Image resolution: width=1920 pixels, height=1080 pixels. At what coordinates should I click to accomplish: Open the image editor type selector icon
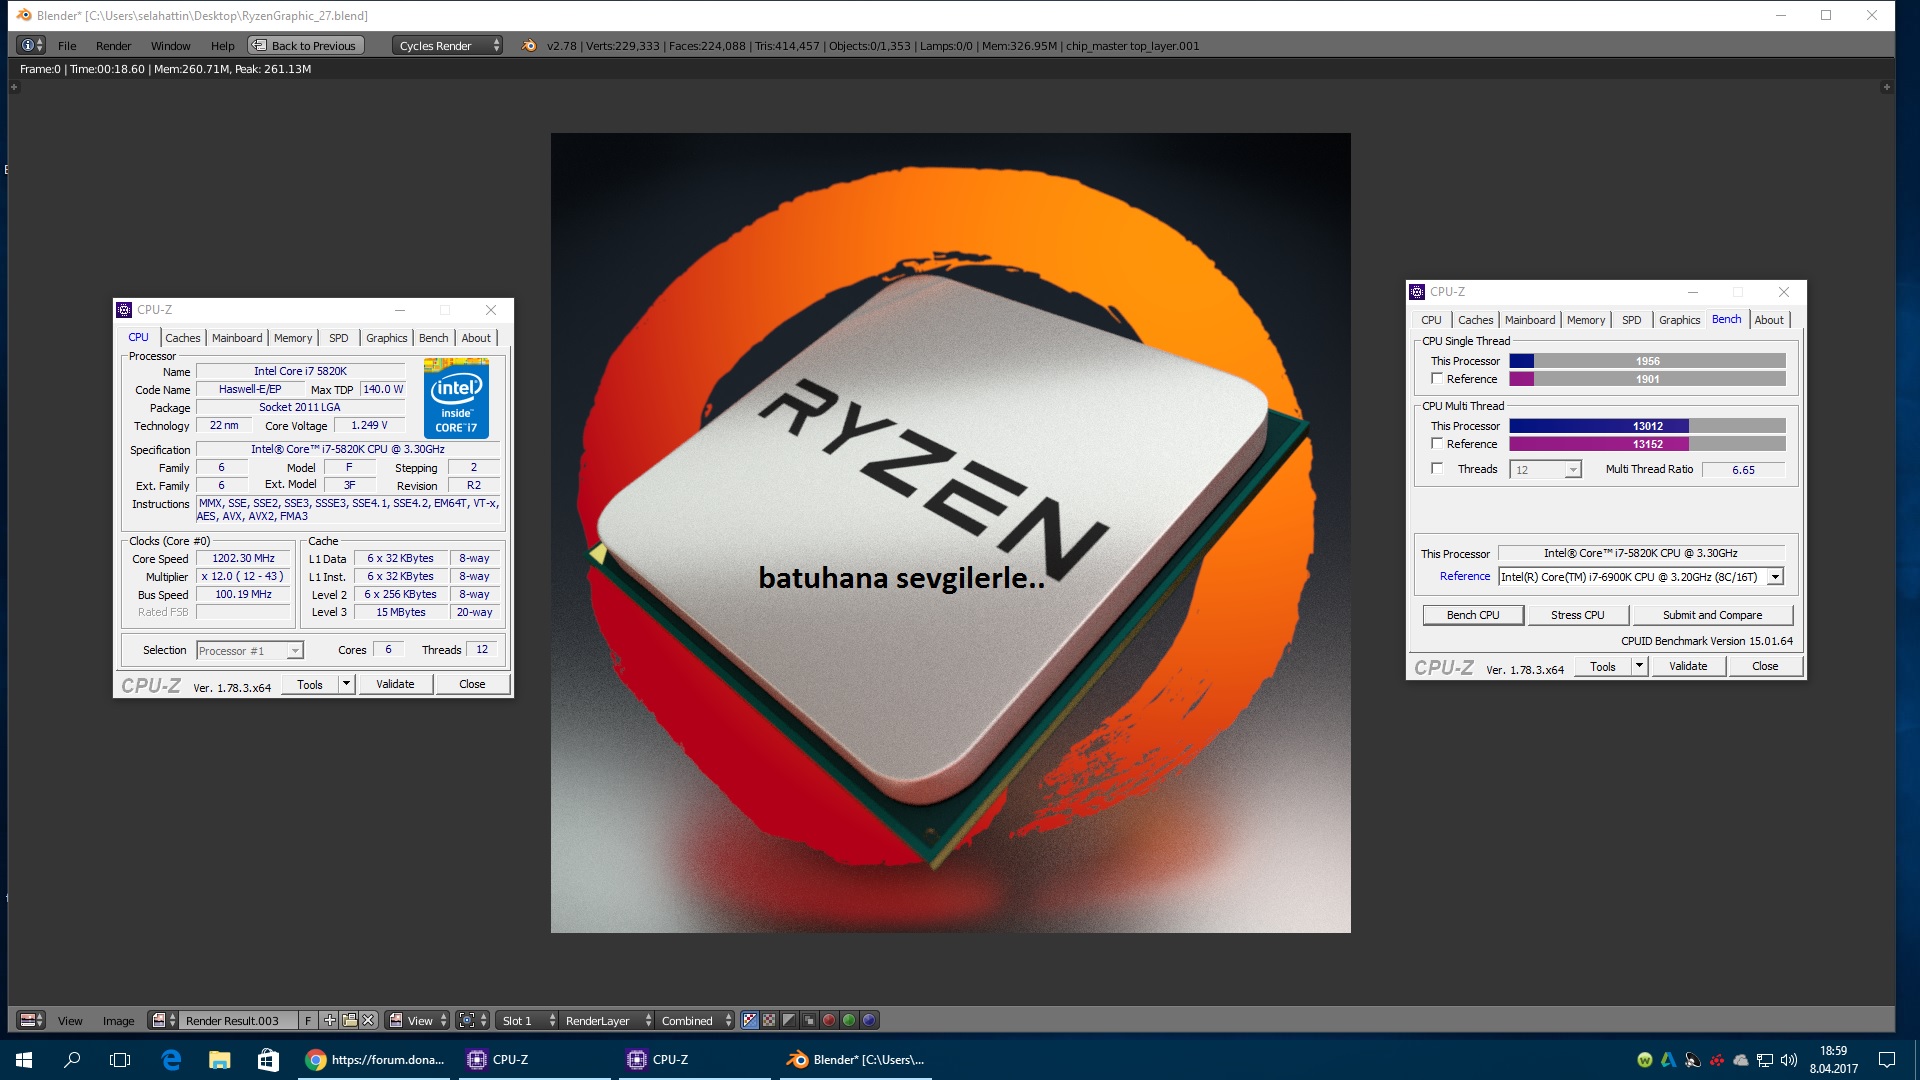(31, 1020)
